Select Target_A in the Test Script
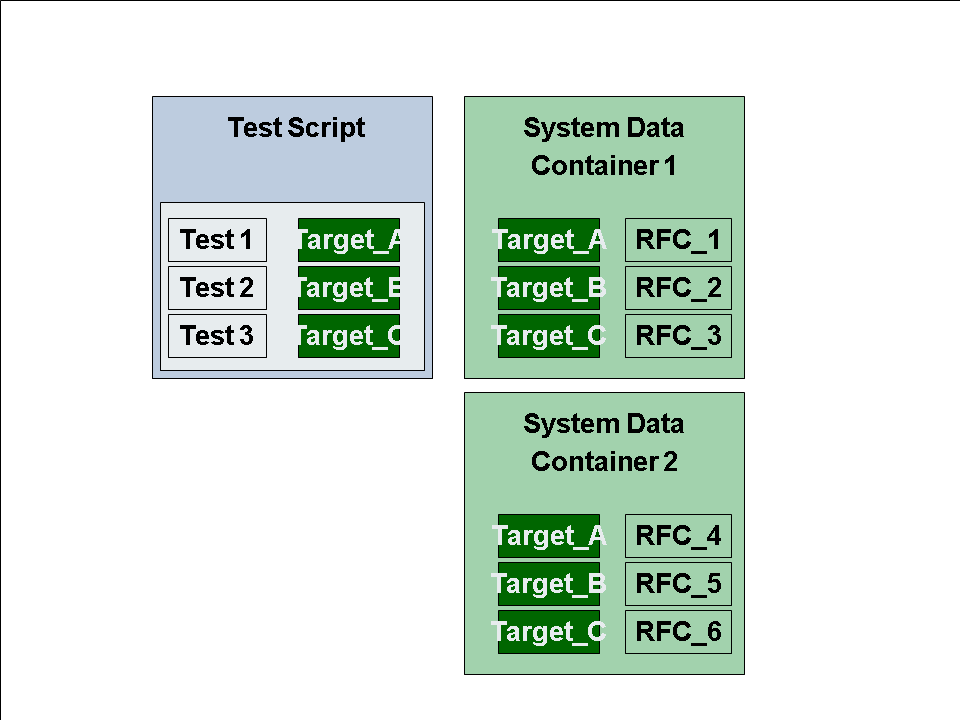The width and height of the screenshot is (960, 720). [x=349, y=240]
